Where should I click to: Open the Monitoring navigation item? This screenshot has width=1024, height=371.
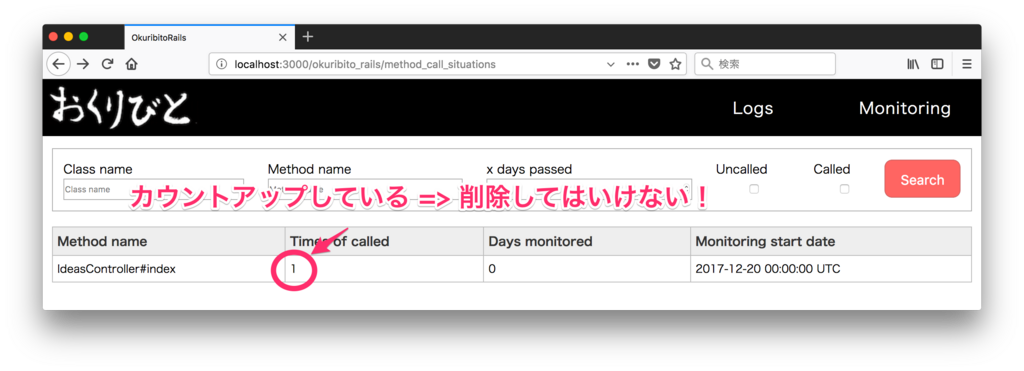click(x=904, y=108)
